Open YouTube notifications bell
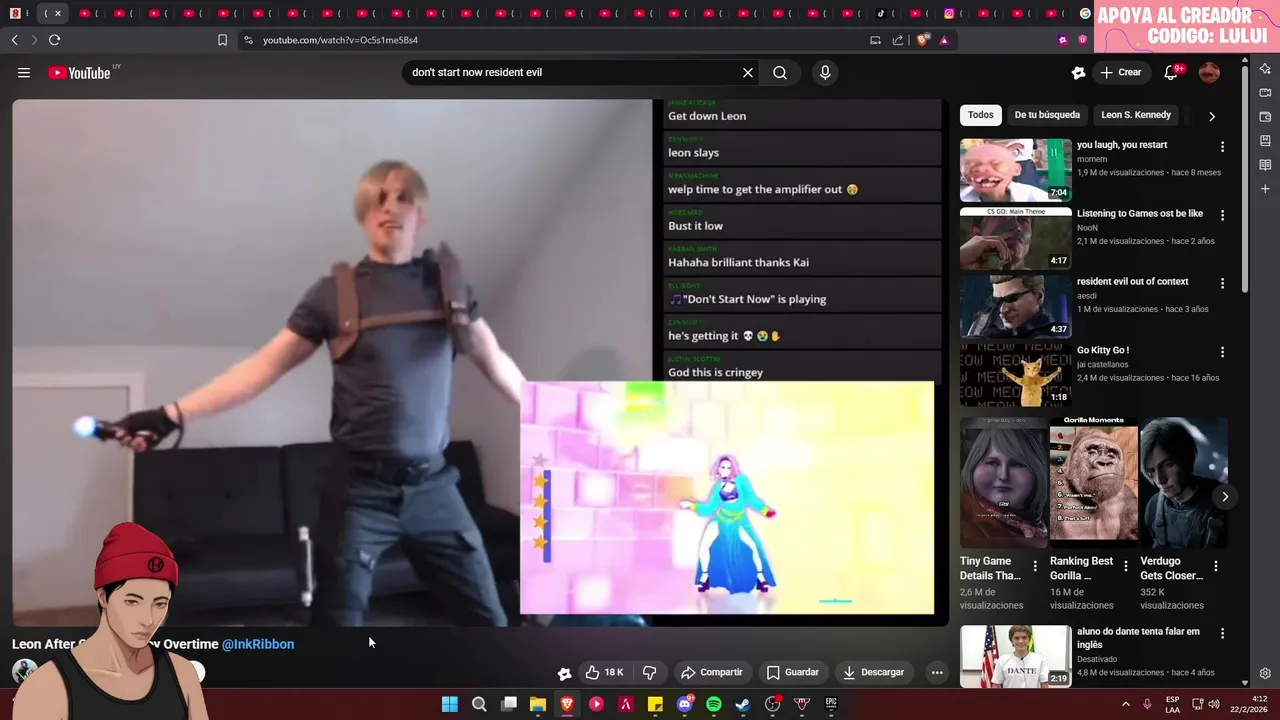Screen dimensions: 1280x720 (x=1171, y=72)
